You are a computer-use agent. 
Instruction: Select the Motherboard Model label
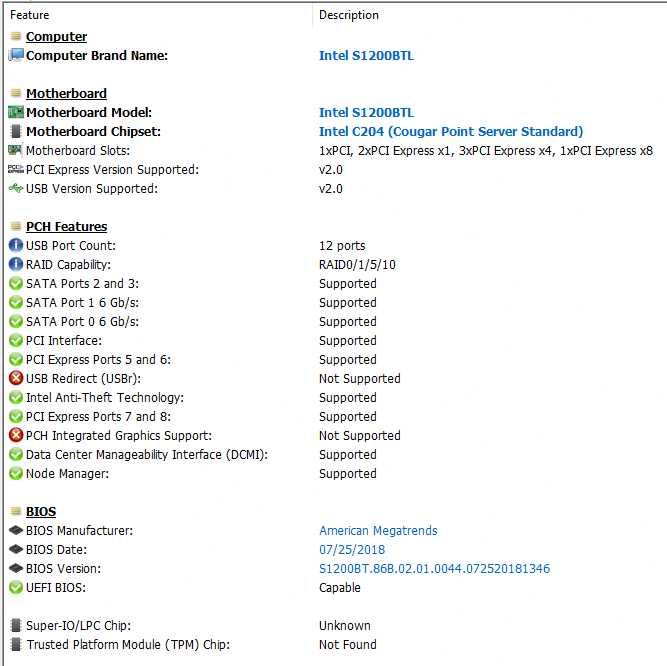(89, 113)
